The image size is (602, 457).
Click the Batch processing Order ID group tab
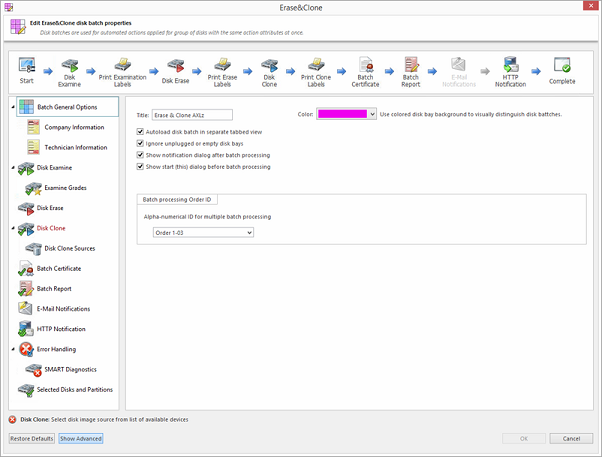pyautogui.click(x=177, y=200)
